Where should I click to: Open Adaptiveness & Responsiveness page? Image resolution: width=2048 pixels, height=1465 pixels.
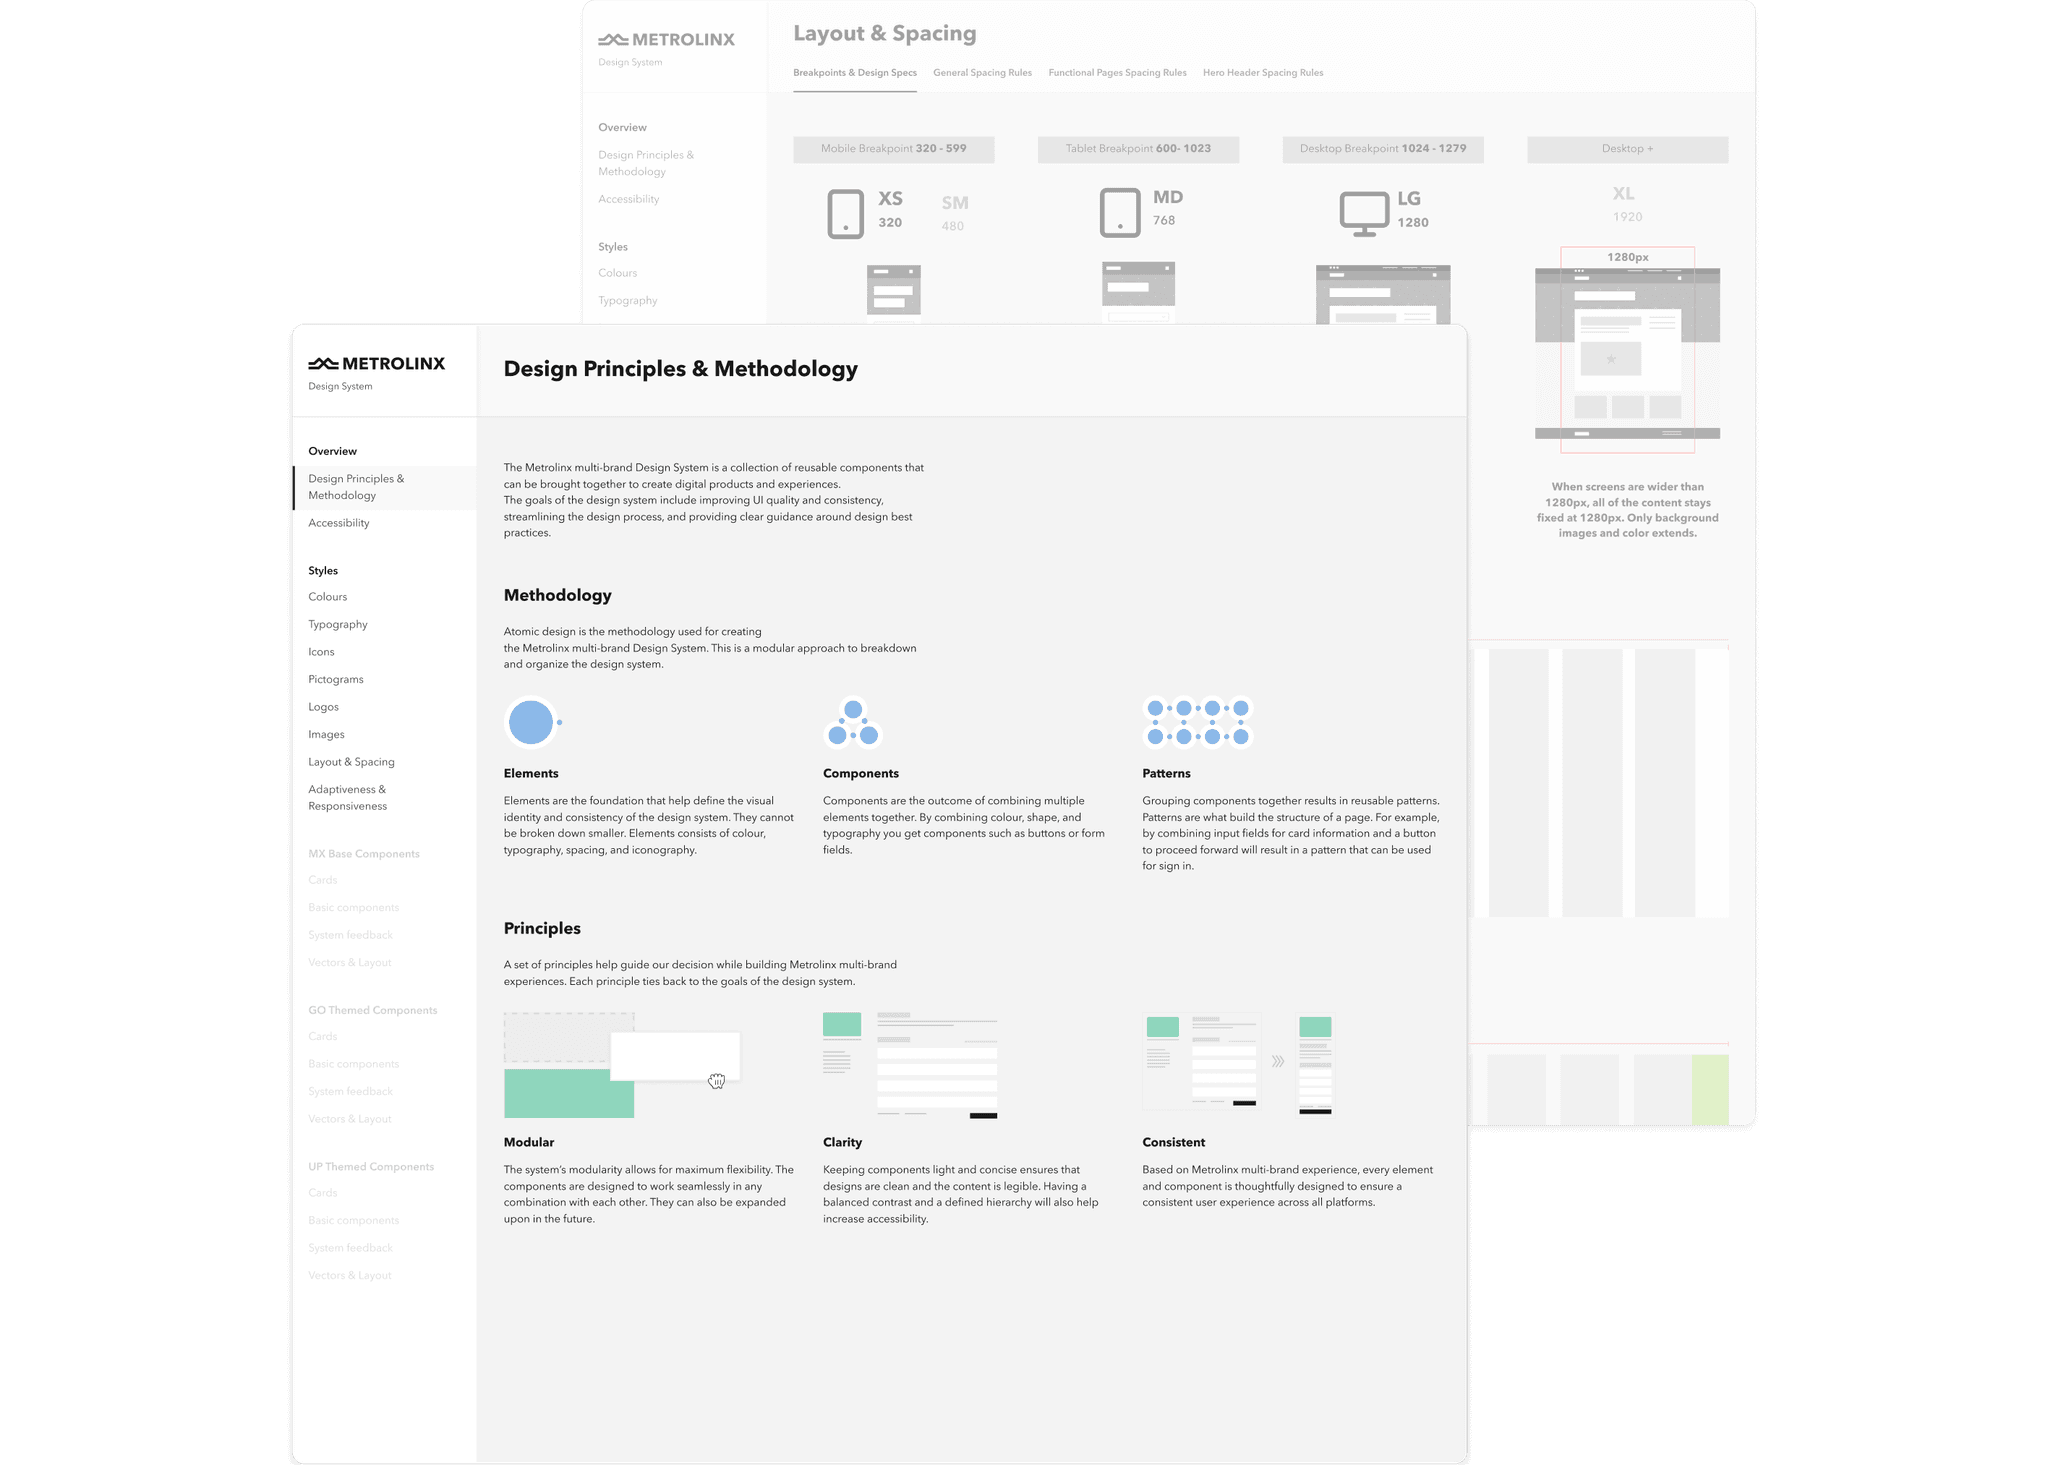(x=347, y=798)
